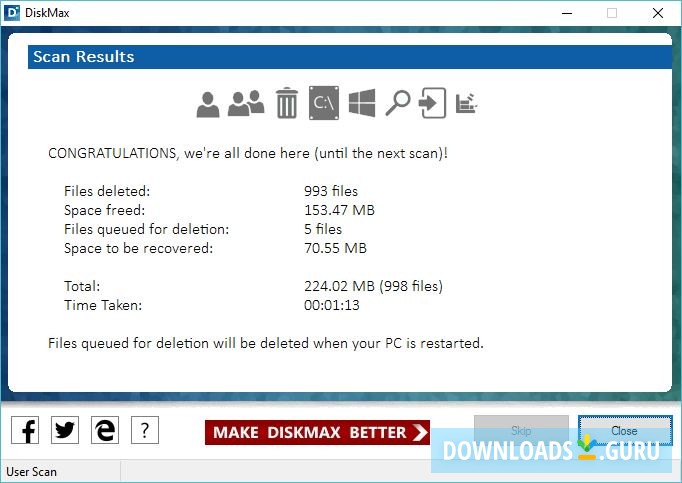Click the 'Total:' label
Image resolution: width=682 pixels, height=483 pixels.
click(x=82, y=286)
